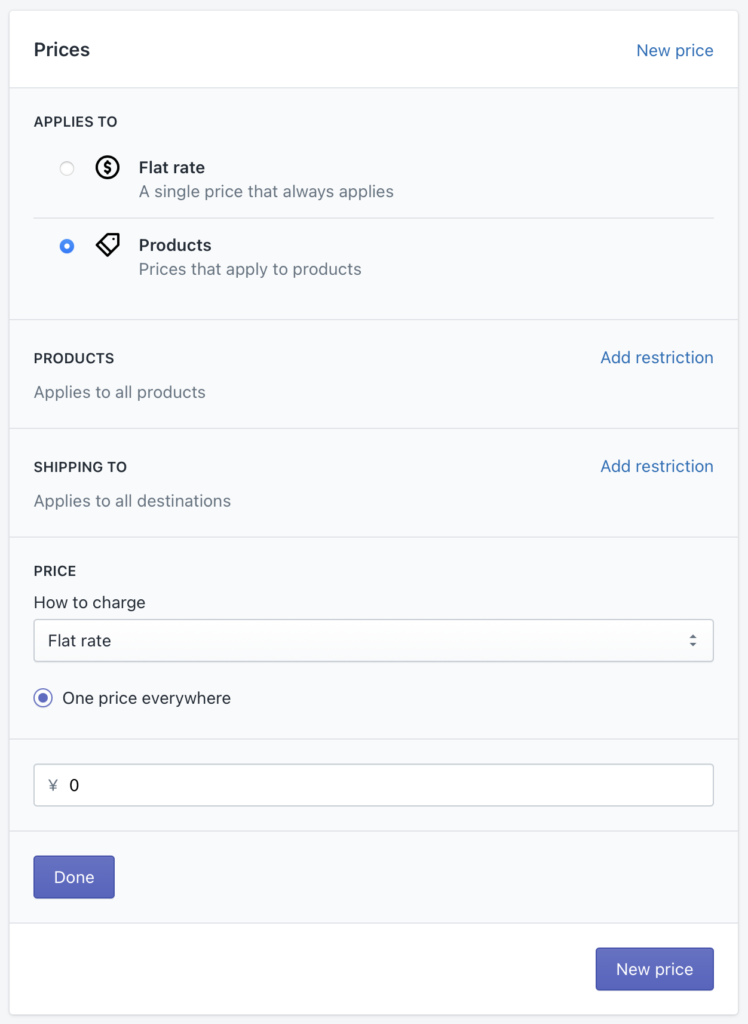This screenshot has height=1024, width=748.
Task: Add restriction to Products section
Action: tap(657, 357)
